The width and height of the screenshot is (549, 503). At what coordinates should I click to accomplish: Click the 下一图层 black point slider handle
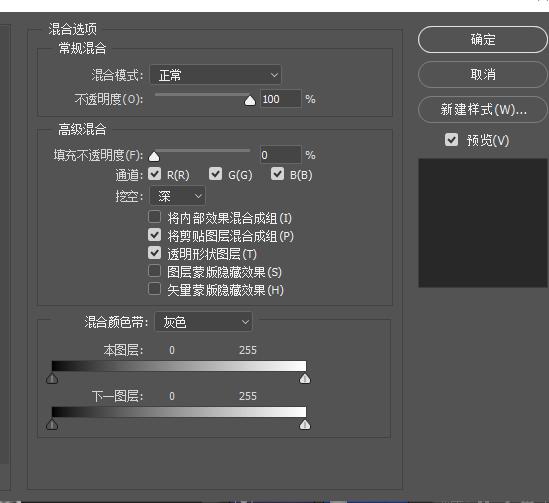pos(52,425)
